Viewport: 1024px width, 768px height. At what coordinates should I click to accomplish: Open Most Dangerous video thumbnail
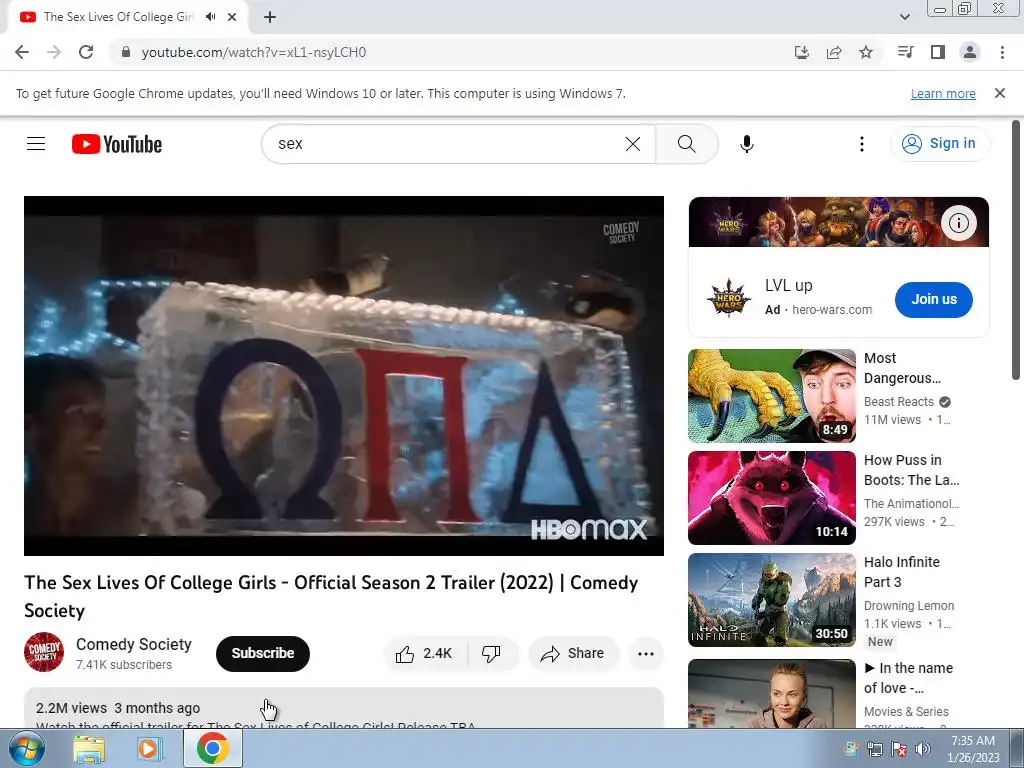tap(772, 396)
